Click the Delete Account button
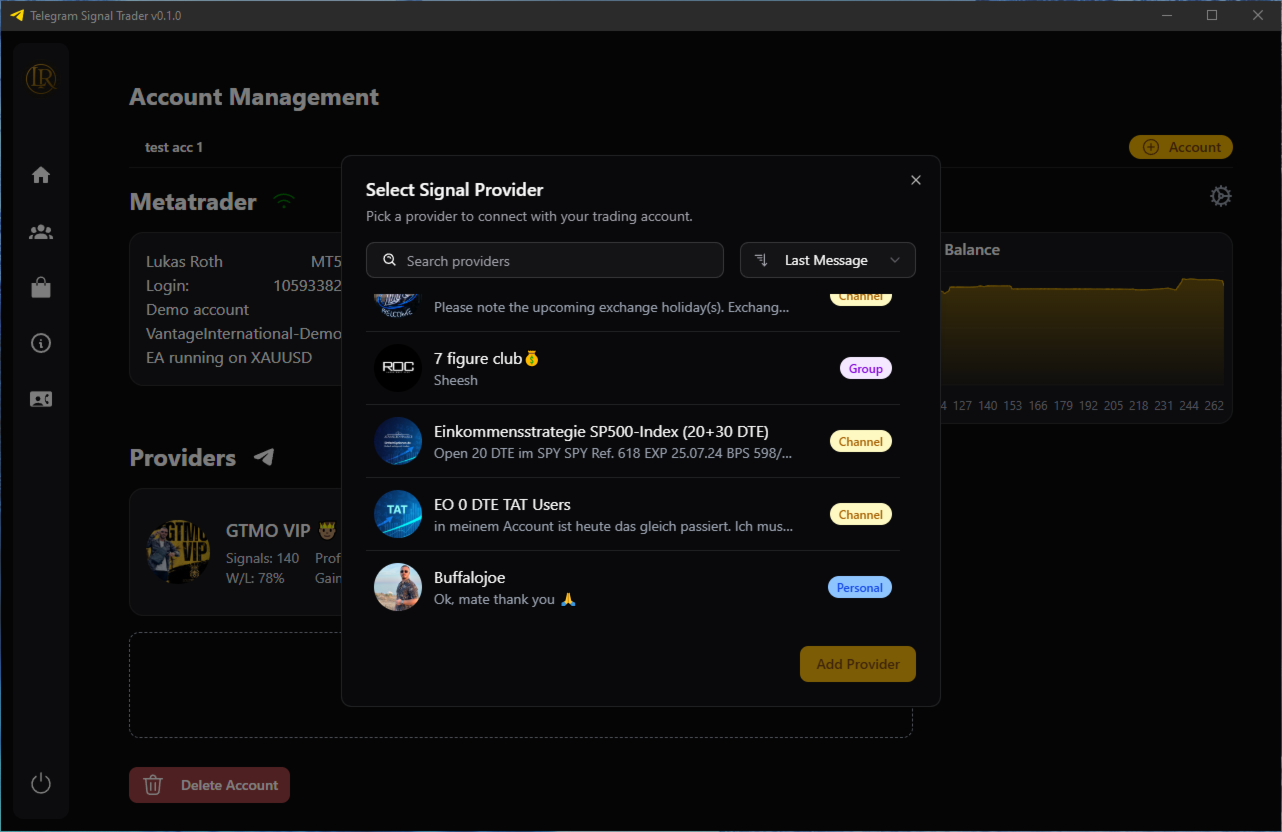The width and height of the screenshot is (1282, 832). (x=210, y=785)
